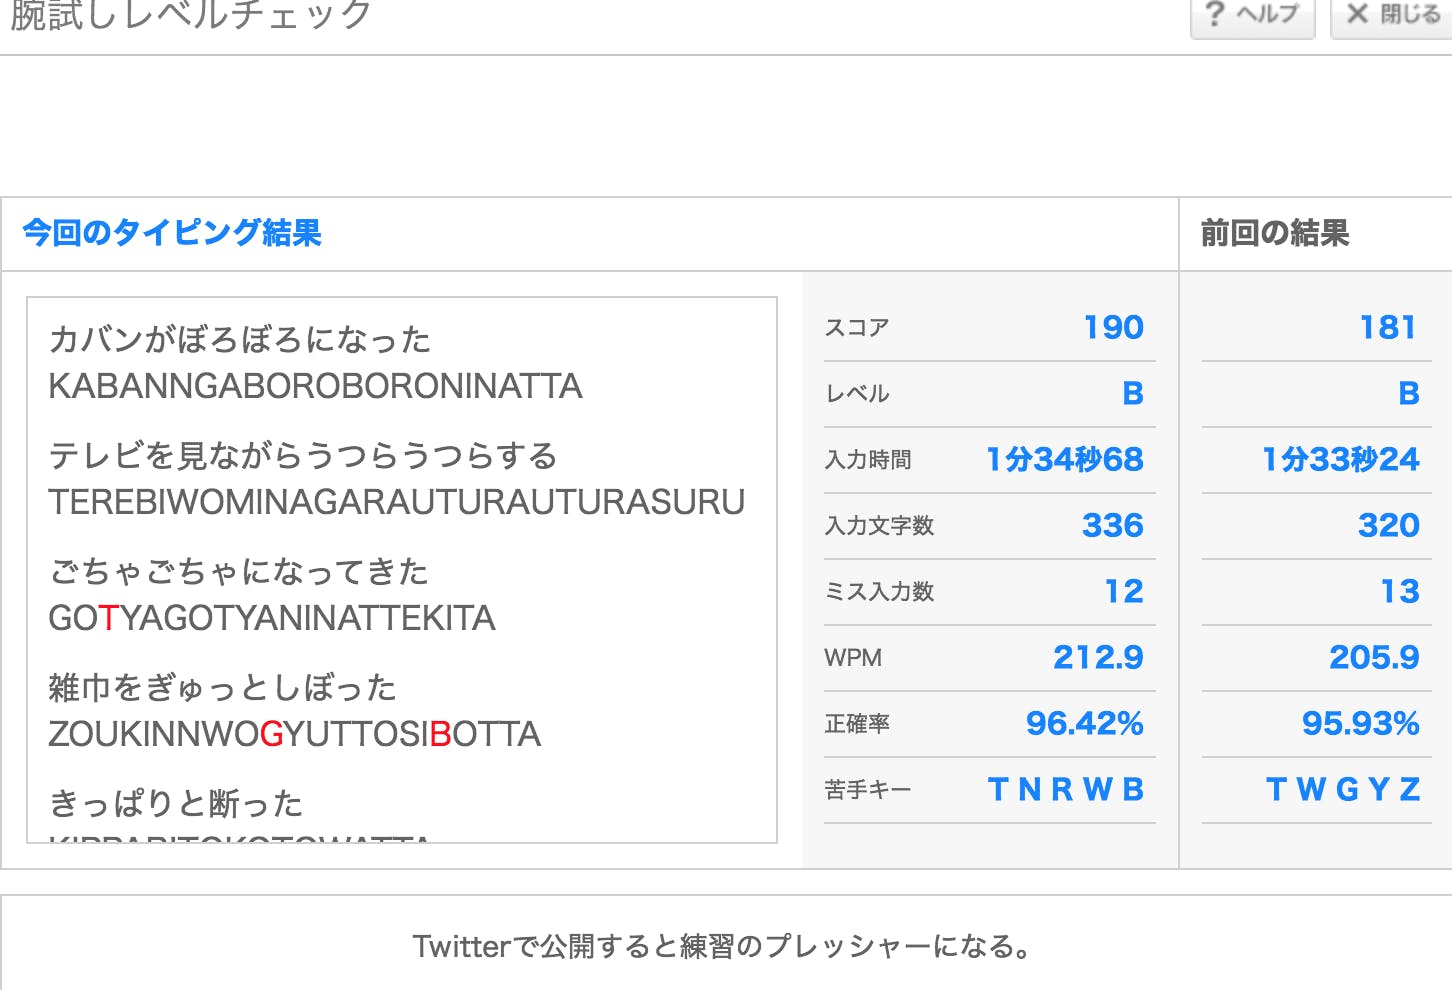Click the Twitterで公開すると message text
1452x990 pixels.
tap(722, 946)
